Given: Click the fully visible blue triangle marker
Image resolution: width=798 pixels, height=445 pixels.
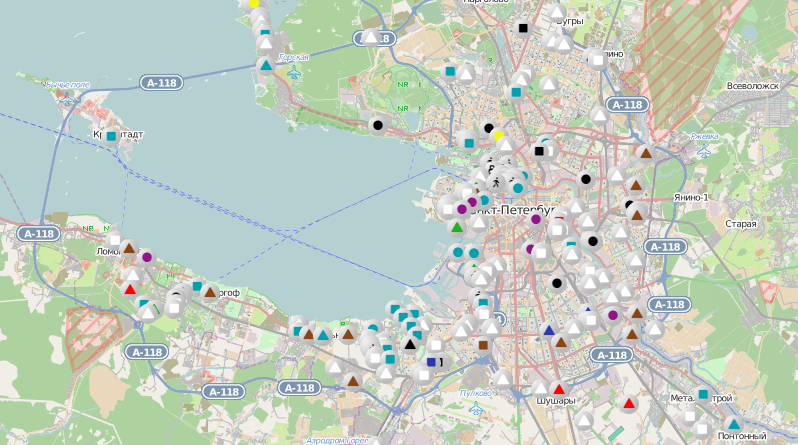Looking at the screenshot, I should [548, 330].
